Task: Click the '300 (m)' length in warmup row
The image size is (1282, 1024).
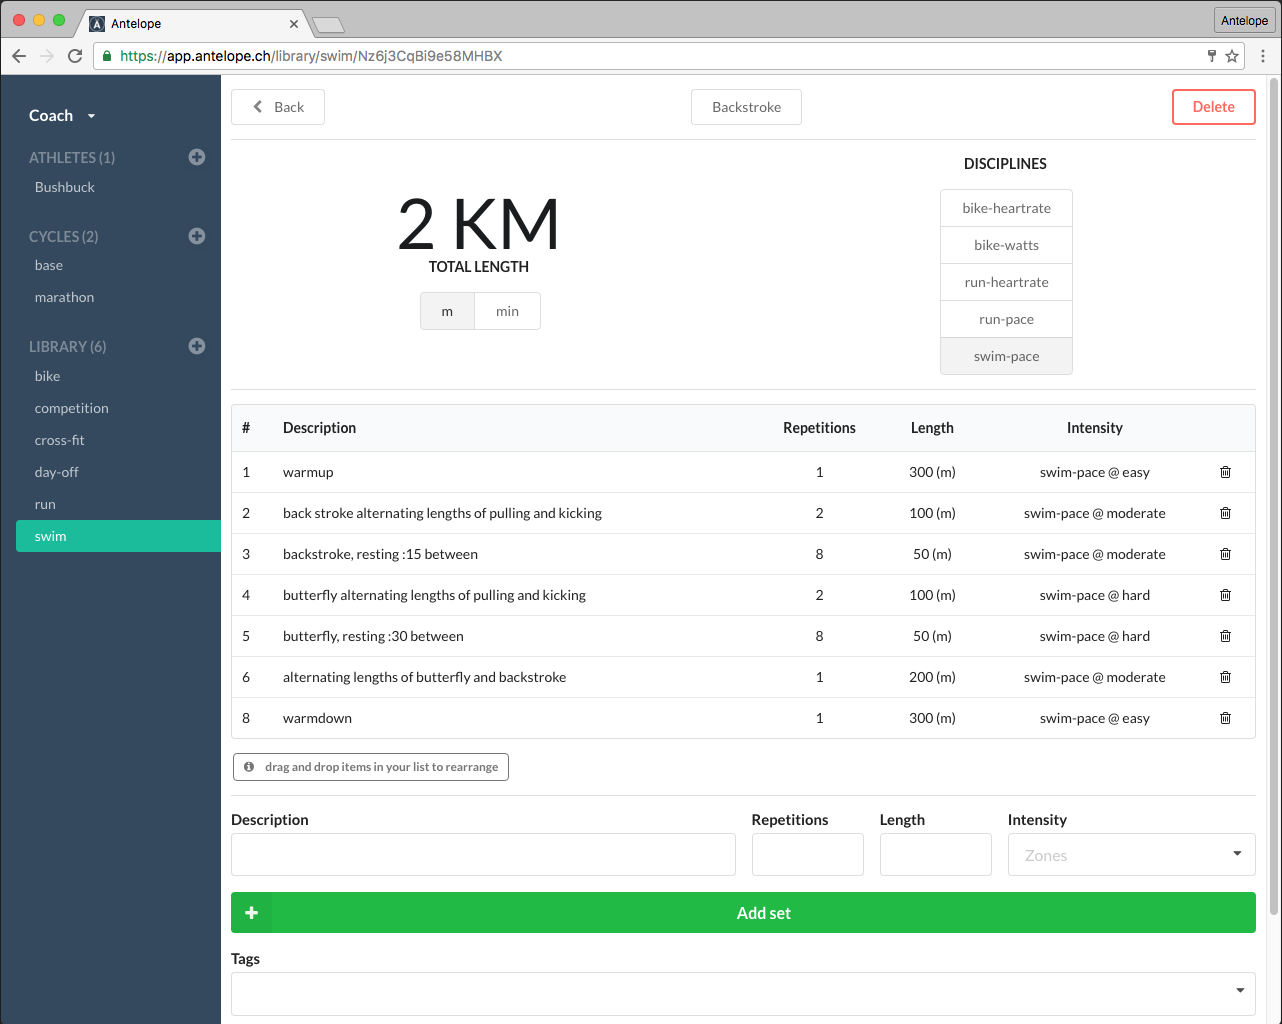Action: tap(932, 472)
